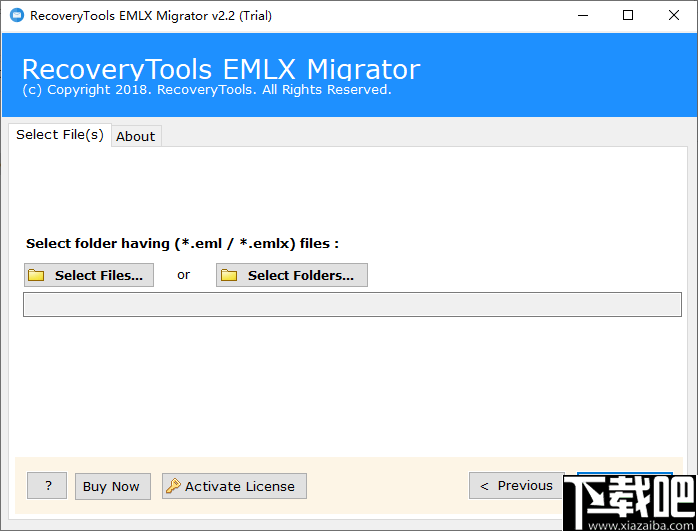The height and width of the screenshot is (531, 698).
Task: Close the EMLX Migrator window
Action: coord(674,16)
